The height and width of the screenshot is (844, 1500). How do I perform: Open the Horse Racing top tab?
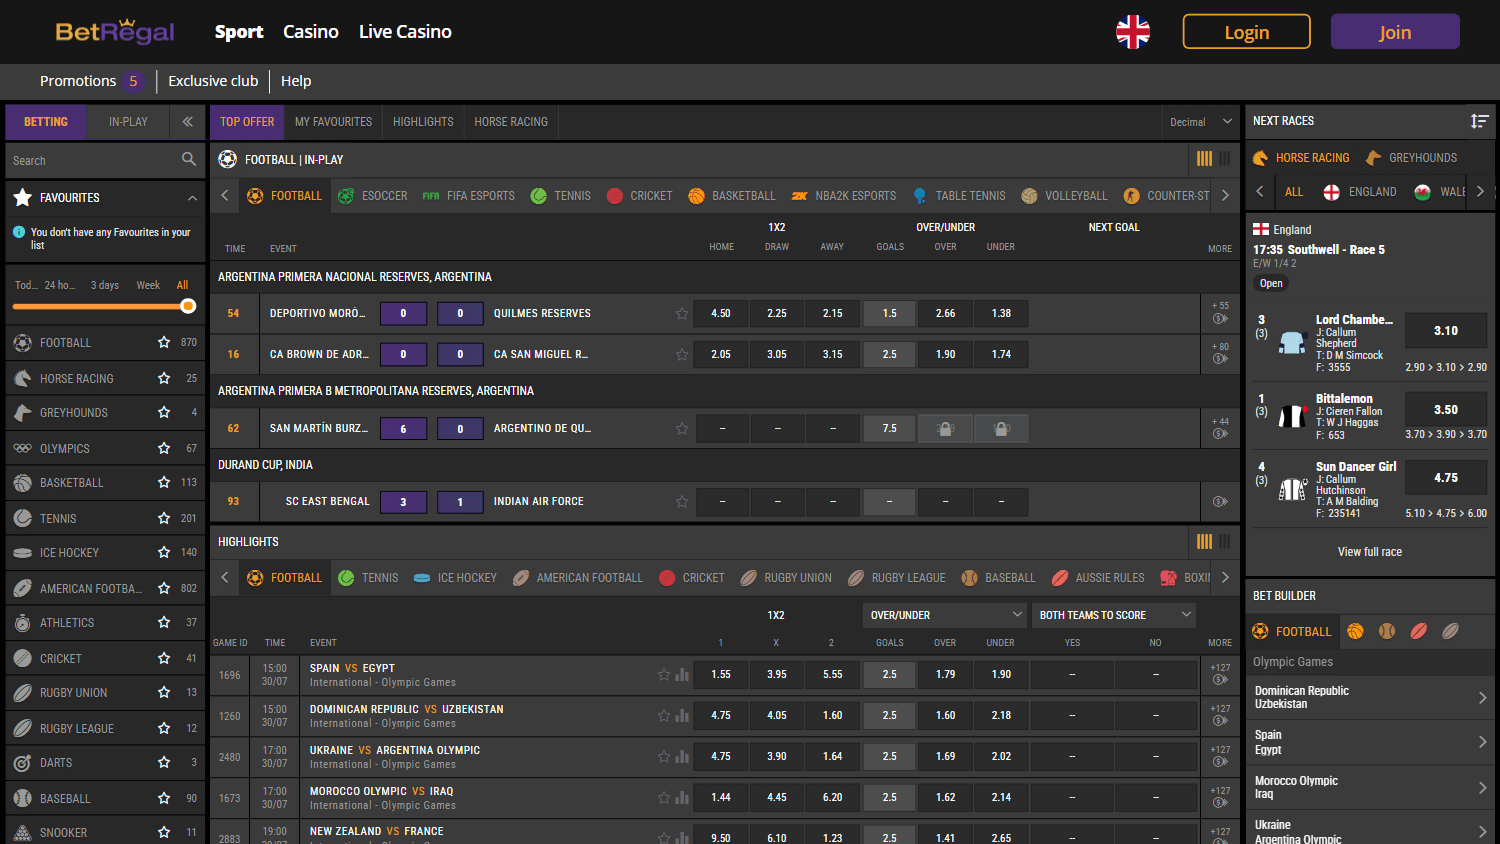511,122
